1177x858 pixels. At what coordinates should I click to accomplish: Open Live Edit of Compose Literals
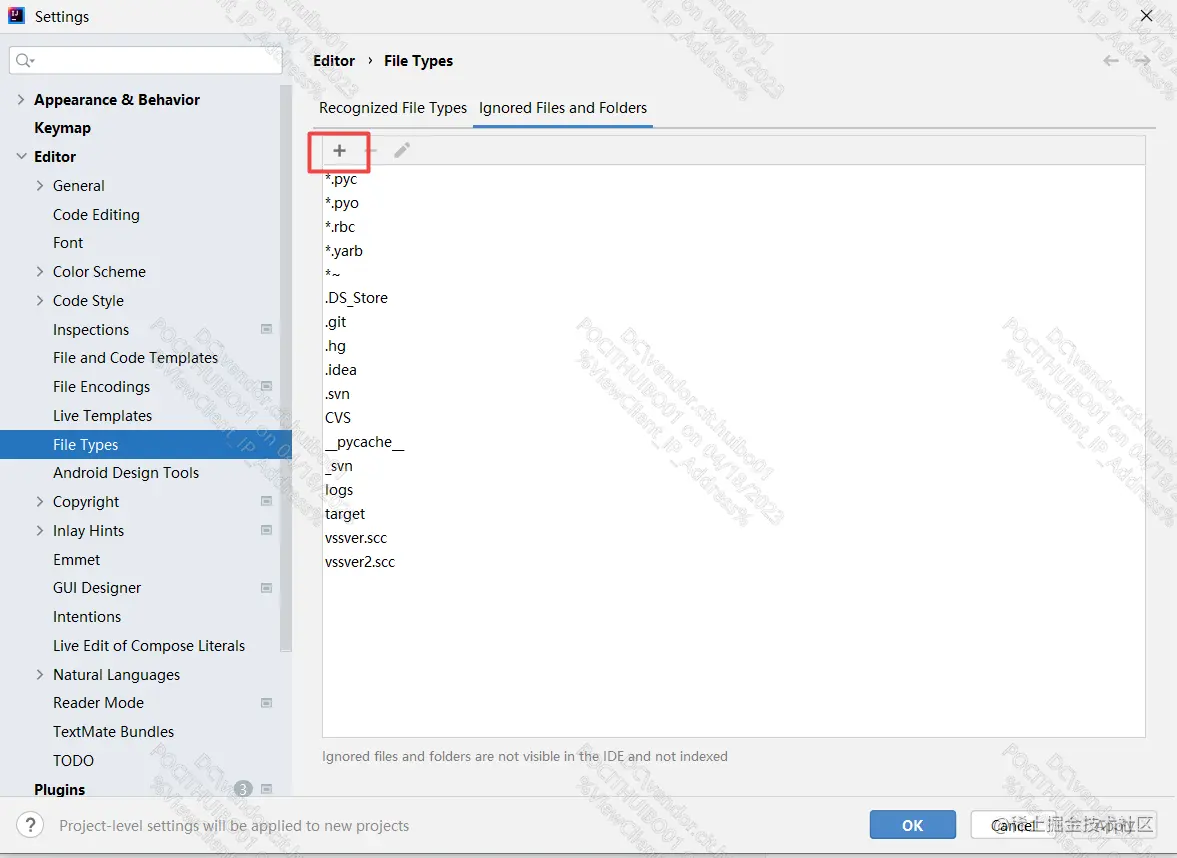(x=149, y=646)
